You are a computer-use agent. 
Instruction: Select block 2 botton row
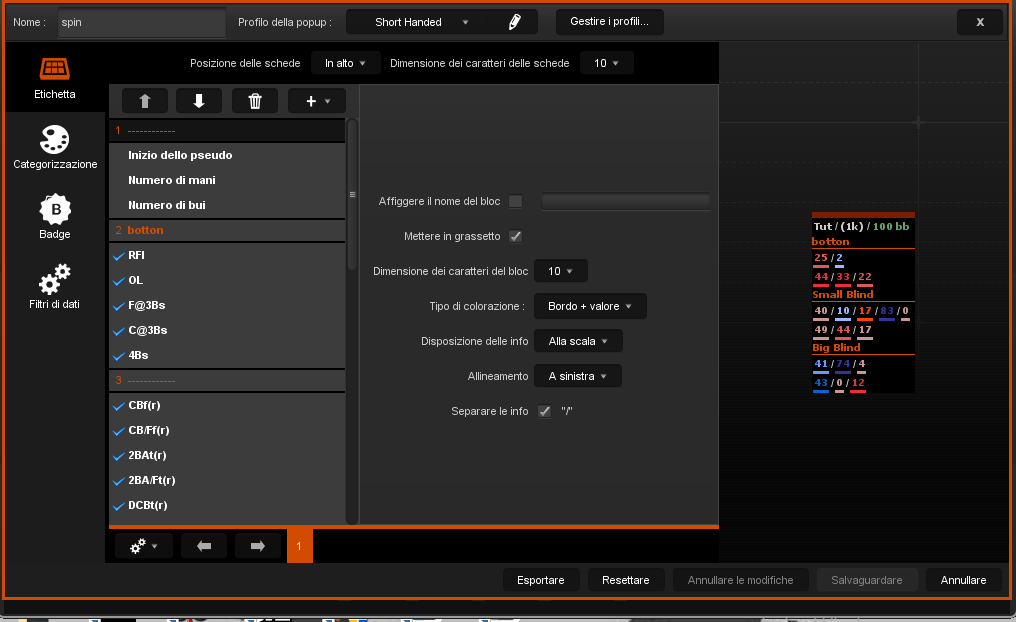click(x=227, y=230)
